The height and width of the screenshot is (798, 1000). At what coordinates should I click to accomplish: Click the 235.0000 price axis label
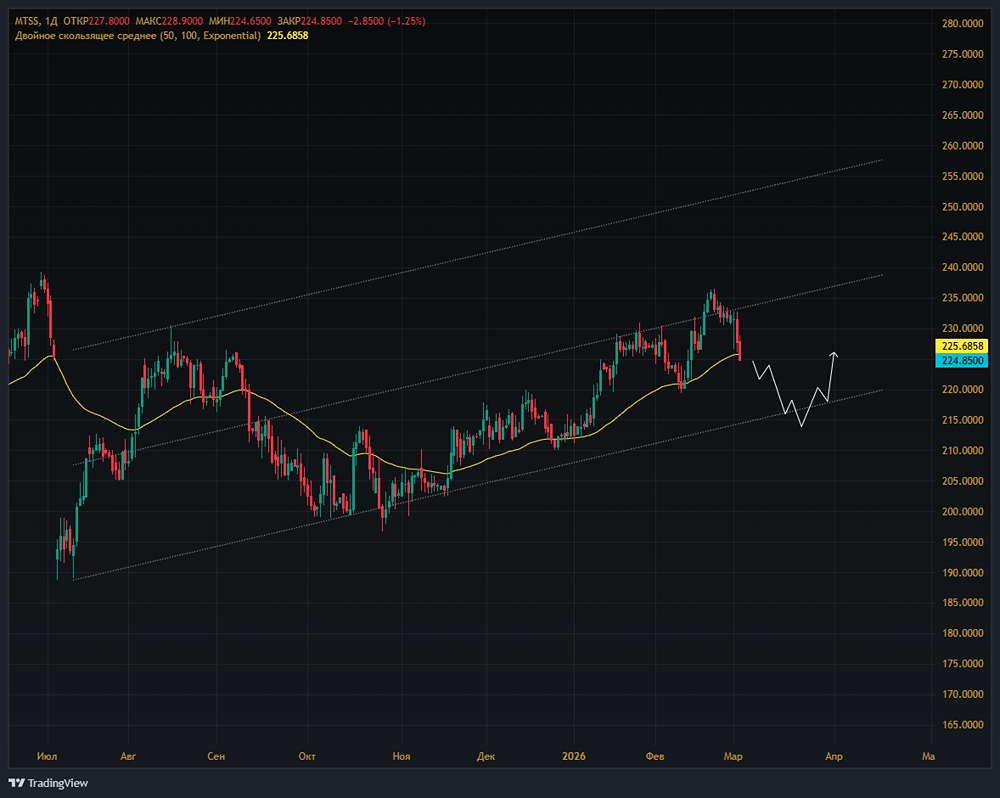(962, 298)
